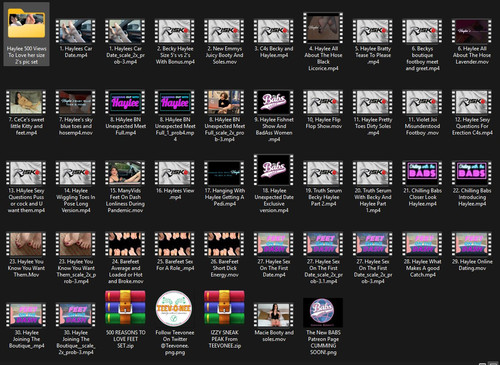This screenshot has height=365, width=500.
Task: Select 9. Haylee Fishnet Show And BadAss Women video
Action: click(x=274, y=102)
